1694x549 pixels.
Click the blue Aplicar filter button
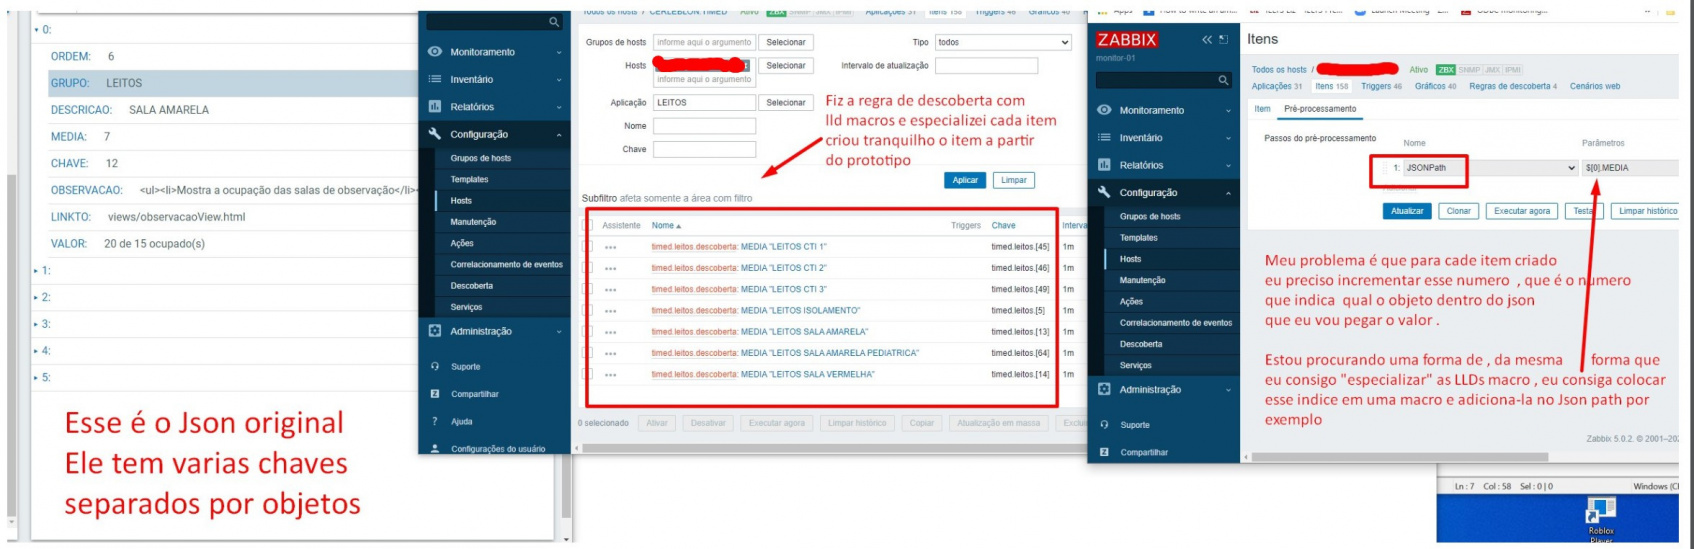coord(965,180)
